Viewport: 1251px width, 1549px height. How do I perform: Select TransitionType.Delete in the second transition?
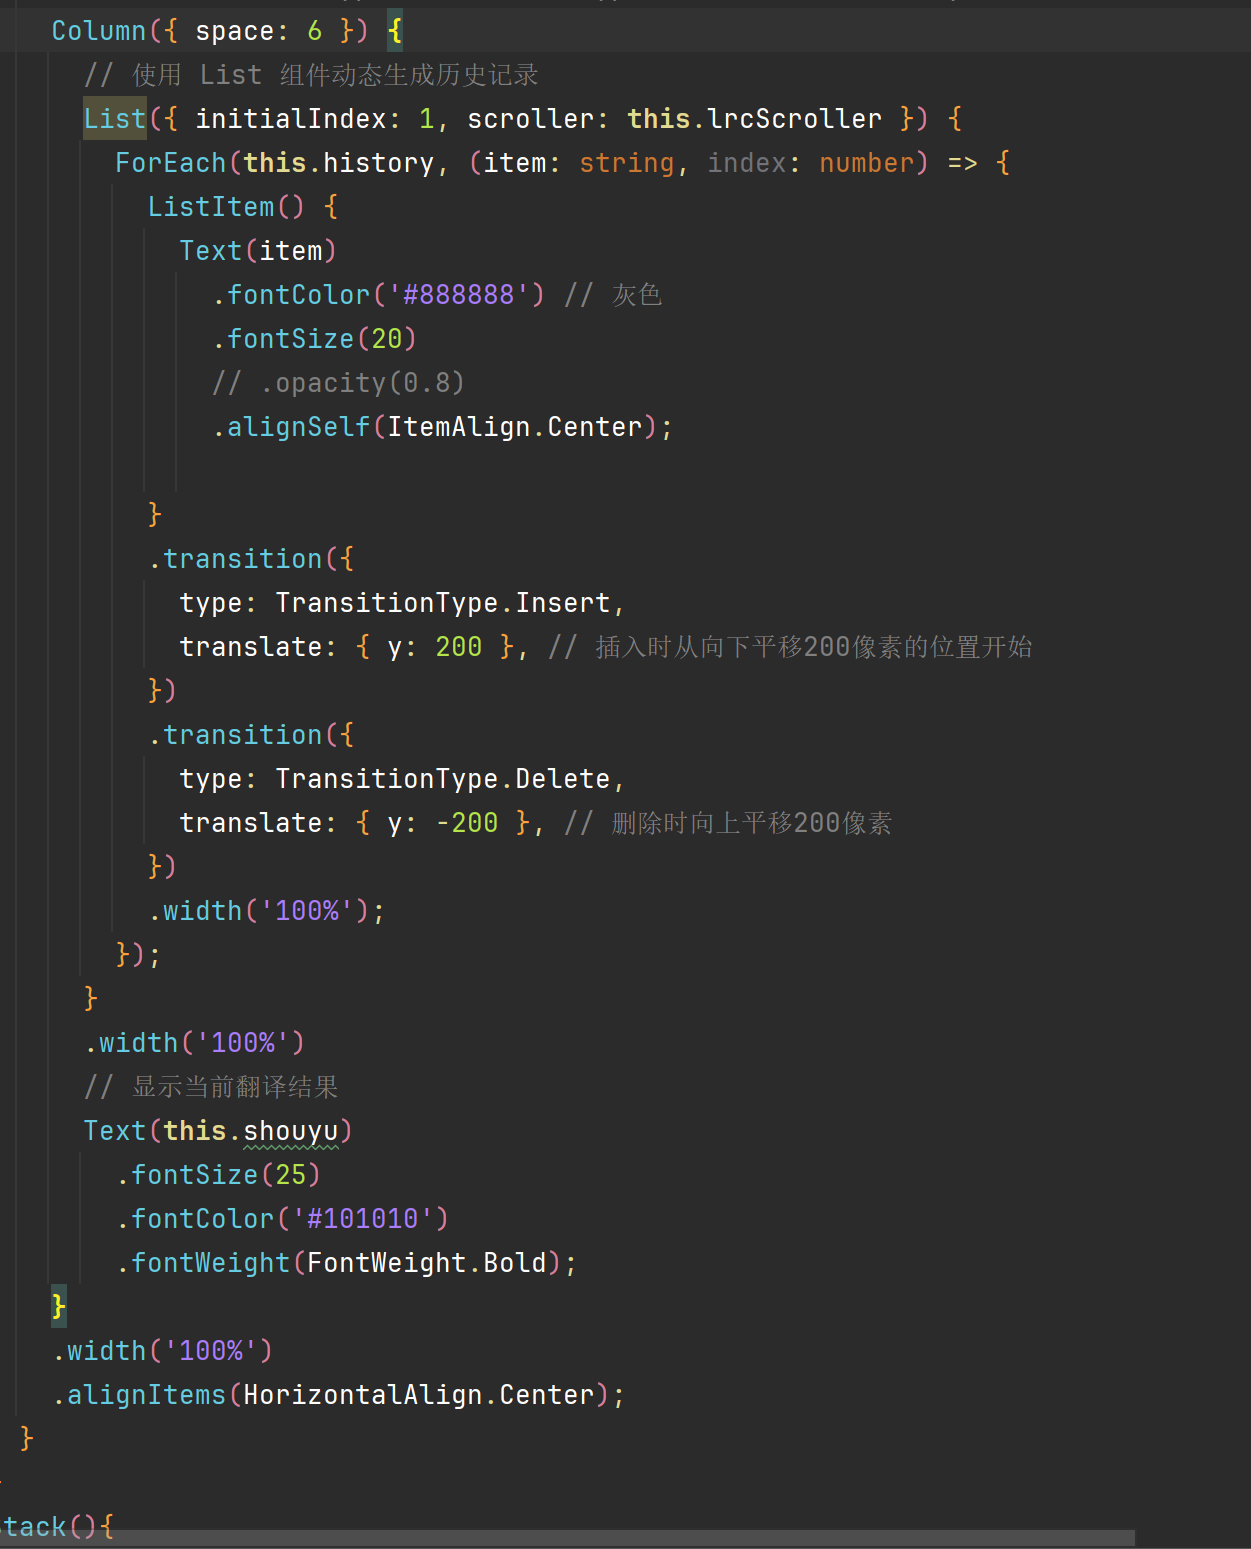(x=444, y=778)
